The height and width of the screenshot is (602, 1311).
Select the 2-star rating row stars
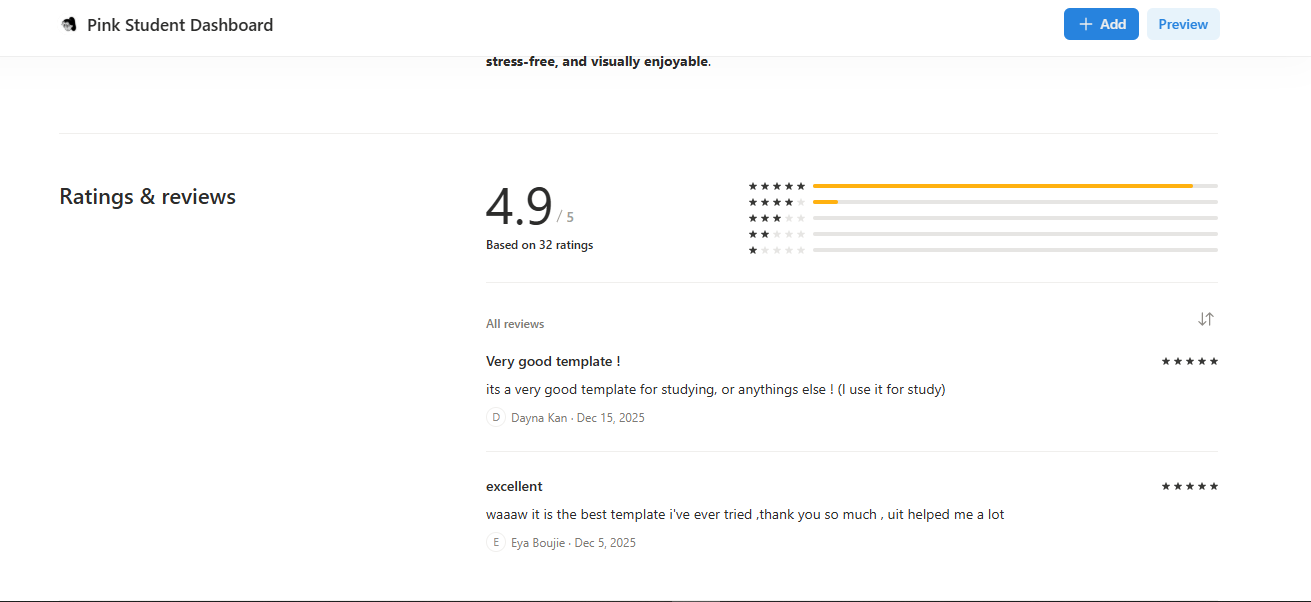(x=776, y=234)
